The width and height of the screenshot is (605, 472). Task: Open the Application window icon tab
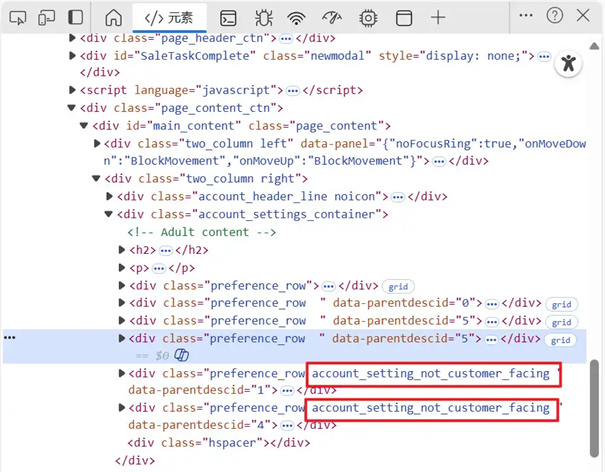point(404,18)
